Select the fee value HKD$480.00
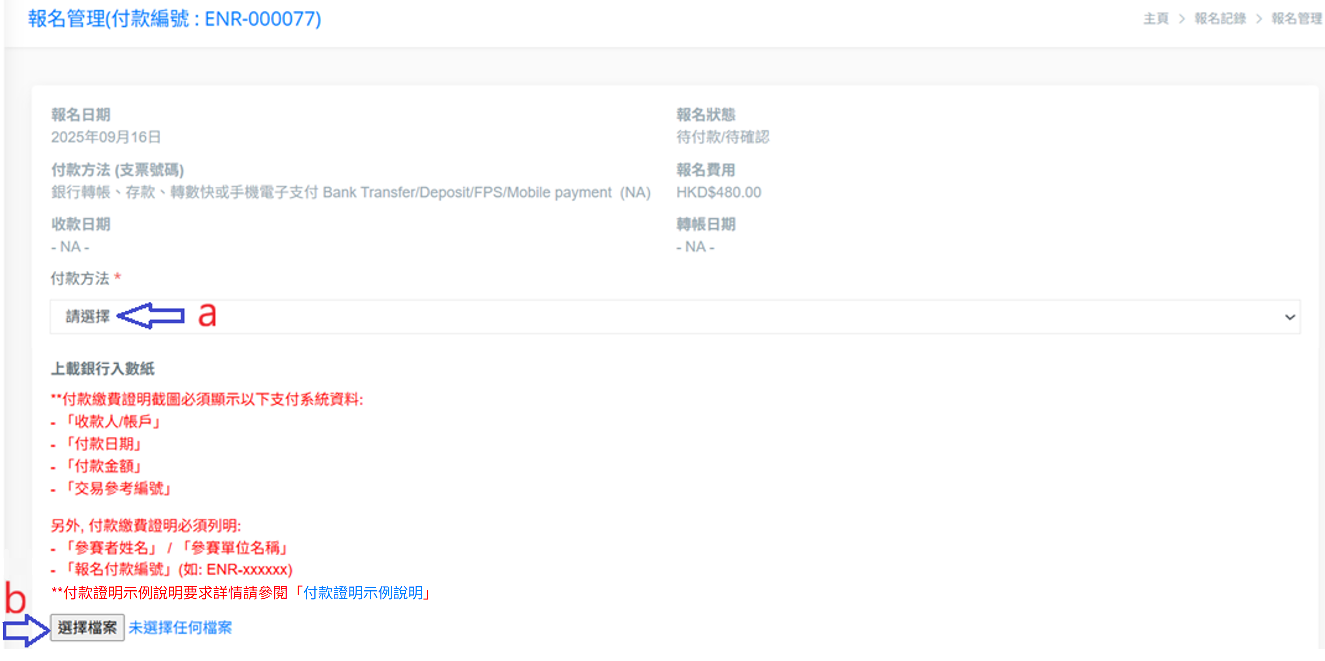 pos(719,192)
